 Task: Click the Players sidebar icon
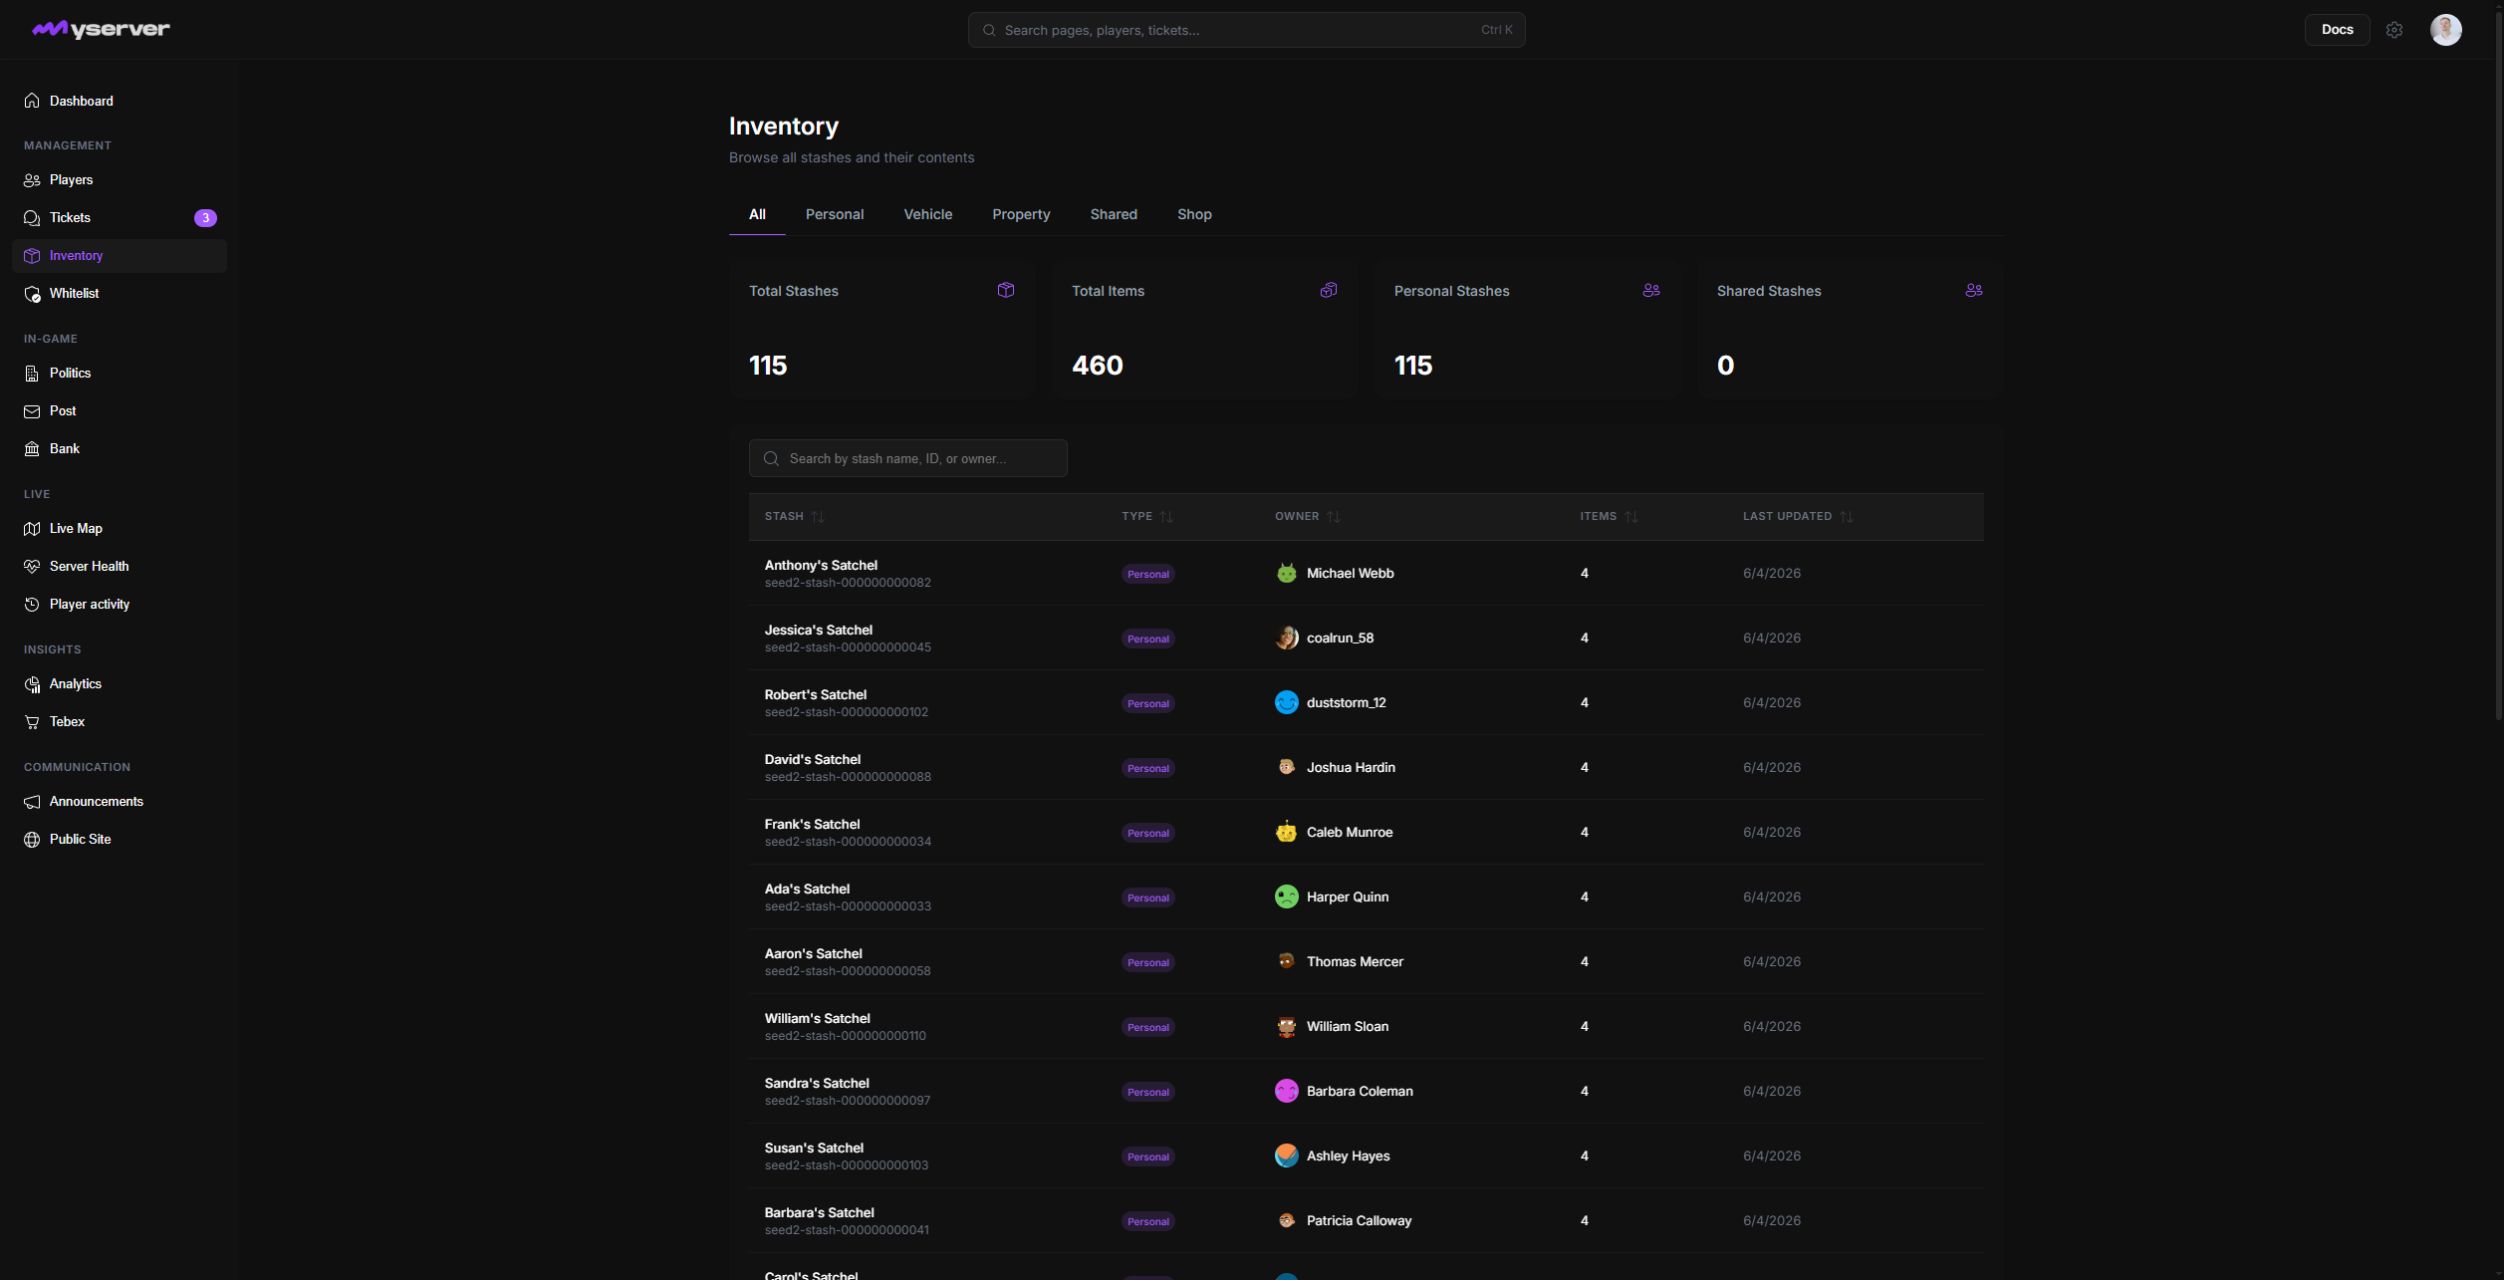tap(32, 180)
